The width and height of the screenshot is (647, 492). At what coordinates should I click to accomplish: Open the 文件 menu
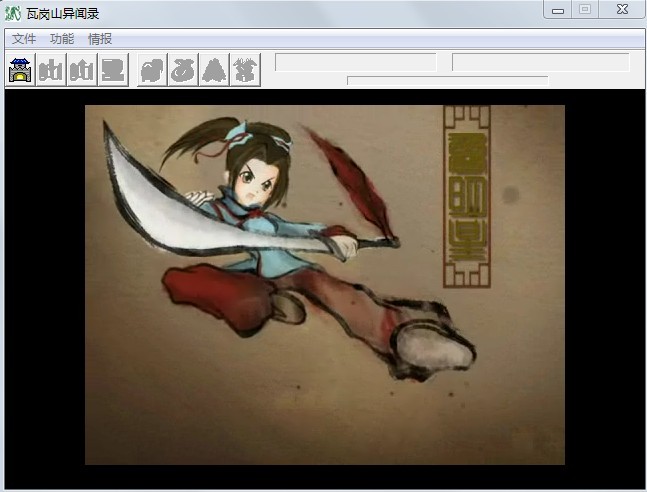(x=24, y=39)
